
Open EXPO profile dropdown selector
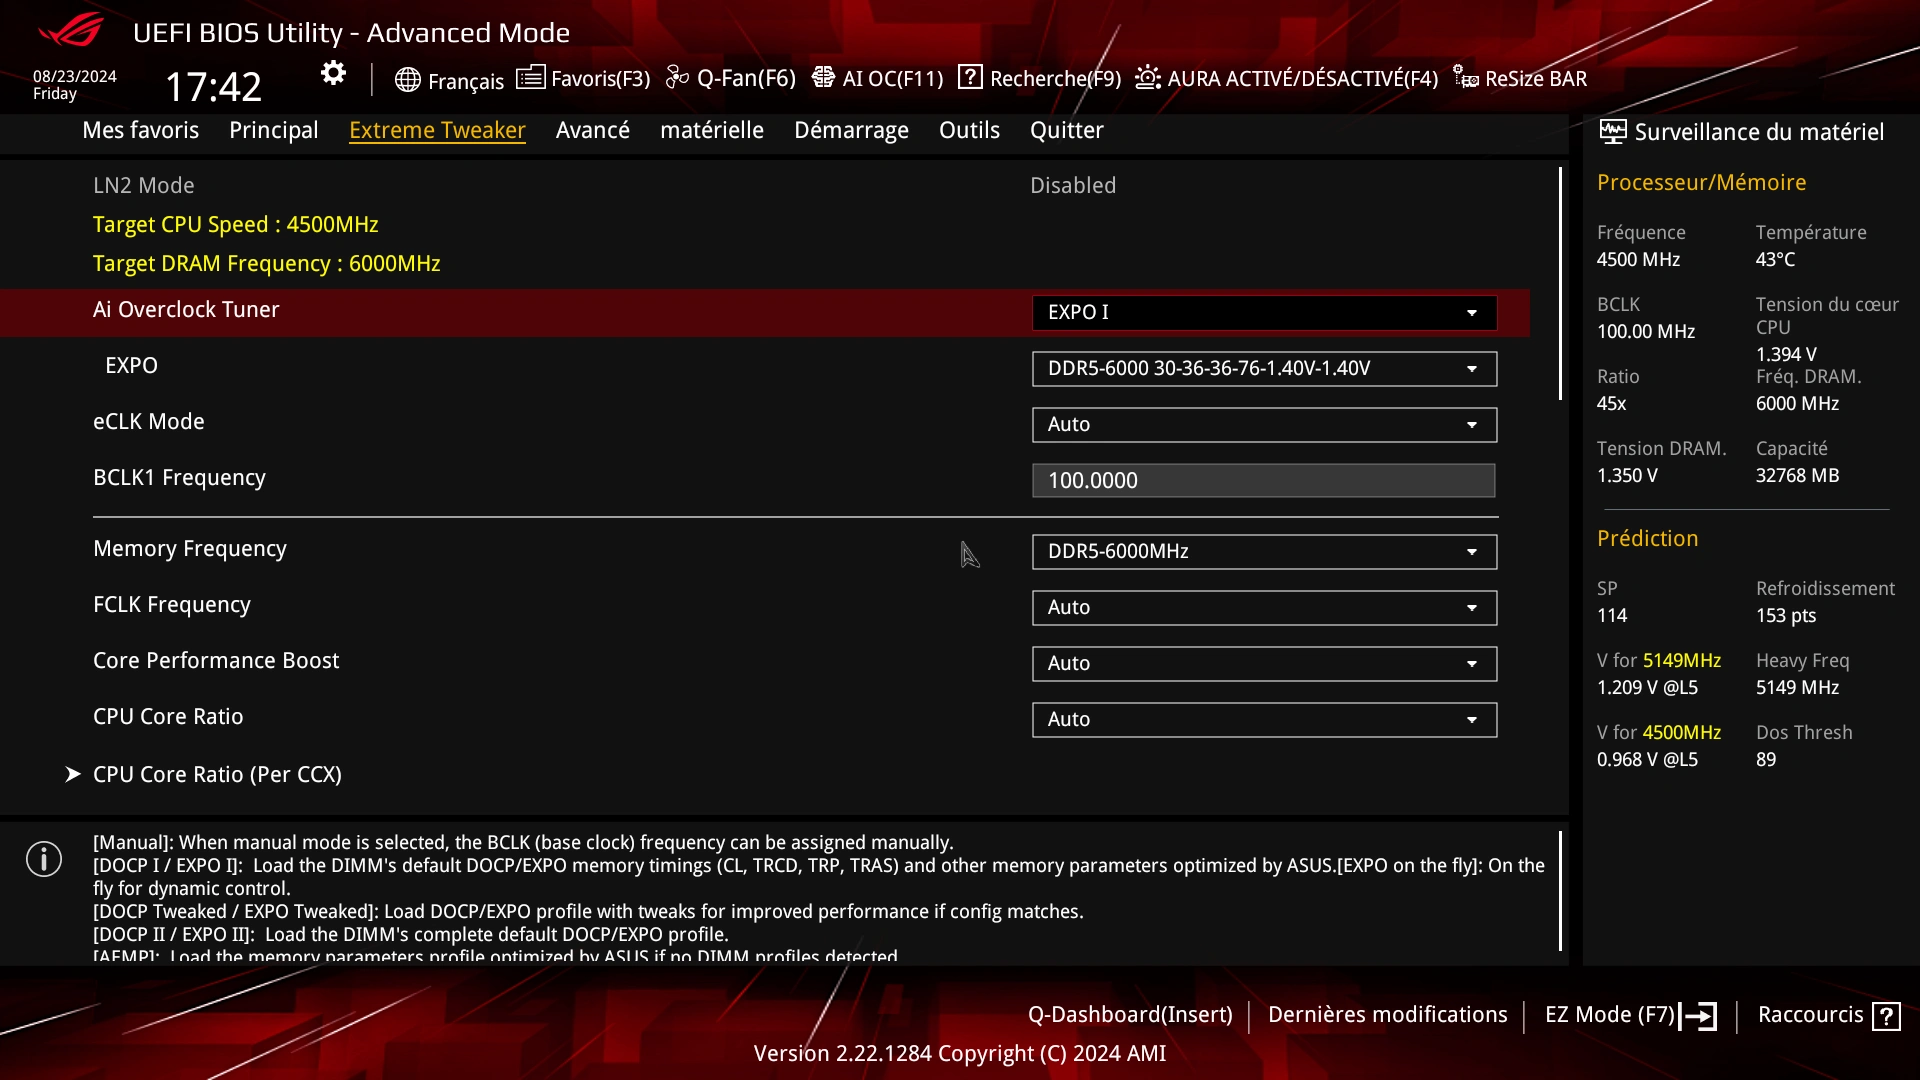[x=1472, y=368]
